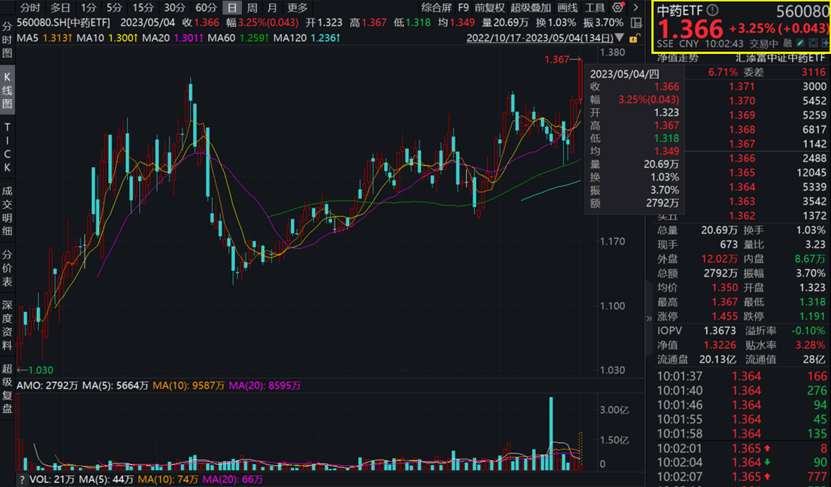Expand the 更多 period options
831x487 pixels.
point(298,7)
